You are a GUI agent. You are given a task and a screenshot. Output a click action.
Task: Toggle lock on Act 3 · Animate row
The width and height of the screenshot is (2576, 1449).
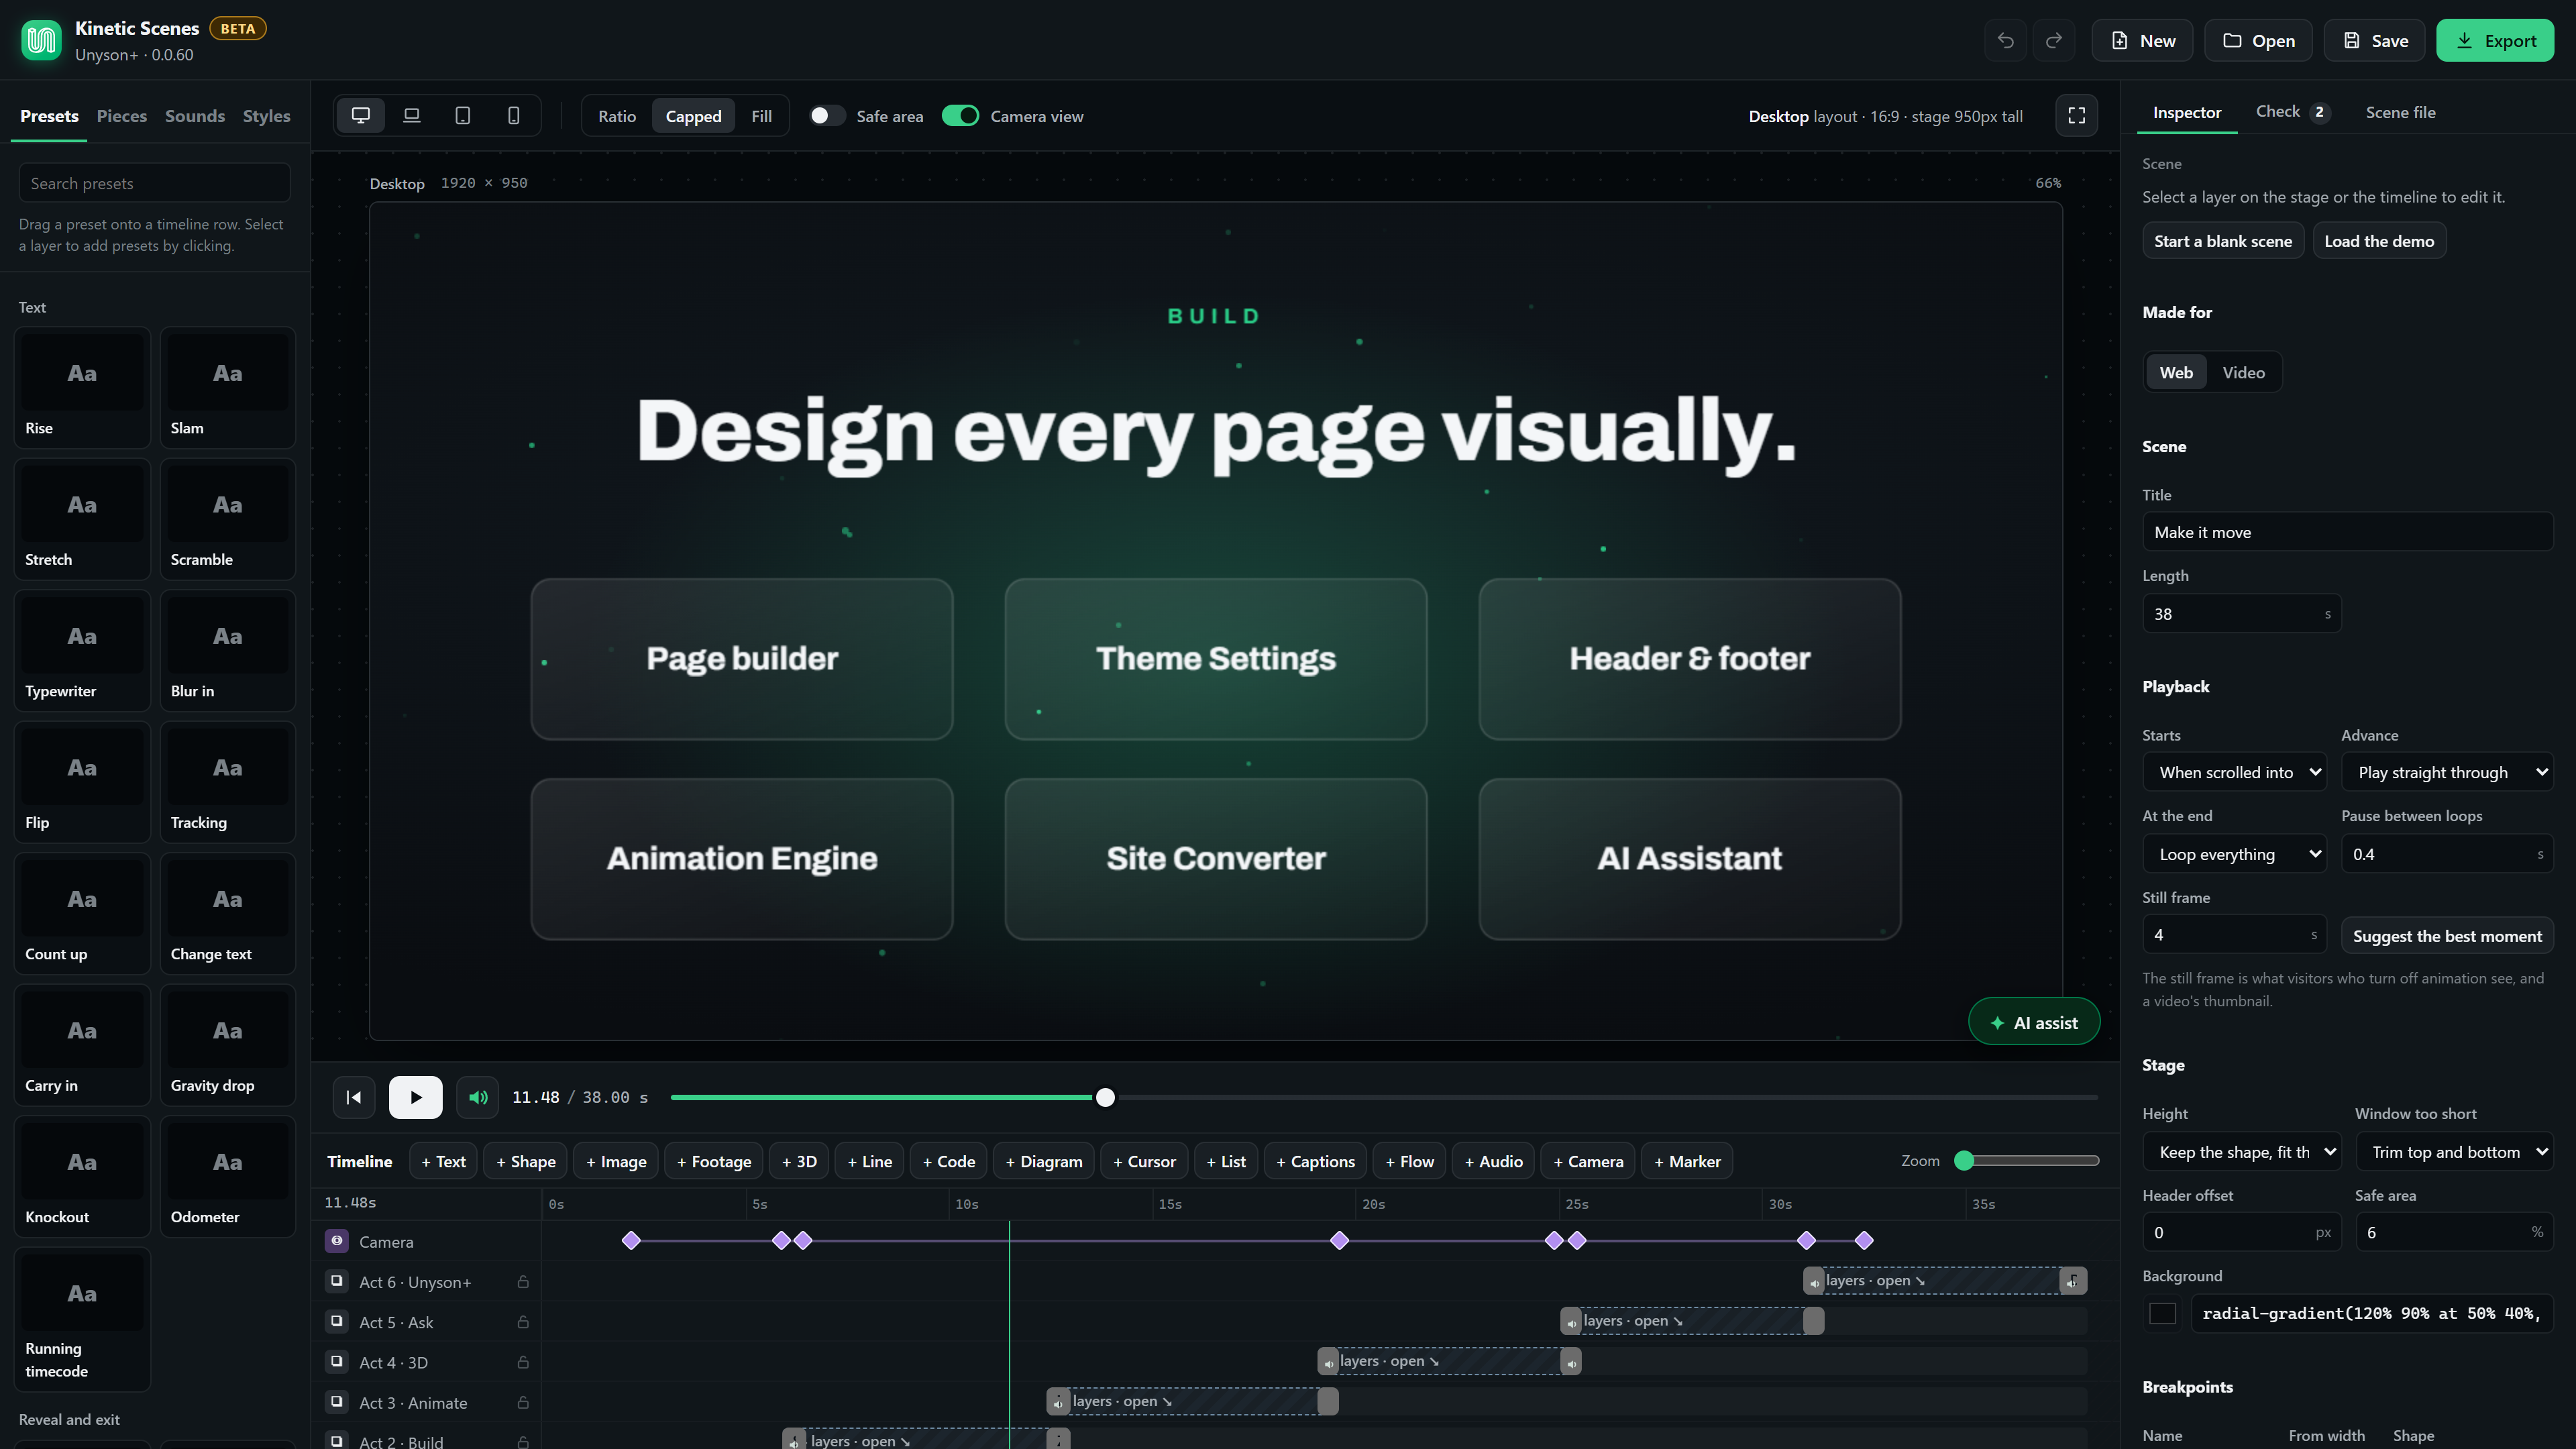523,1403
